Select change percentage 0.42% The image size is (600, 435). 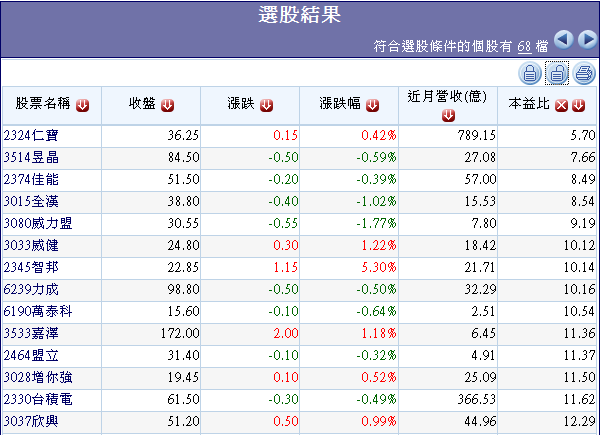pyautogui.click(x=379, y=135)
